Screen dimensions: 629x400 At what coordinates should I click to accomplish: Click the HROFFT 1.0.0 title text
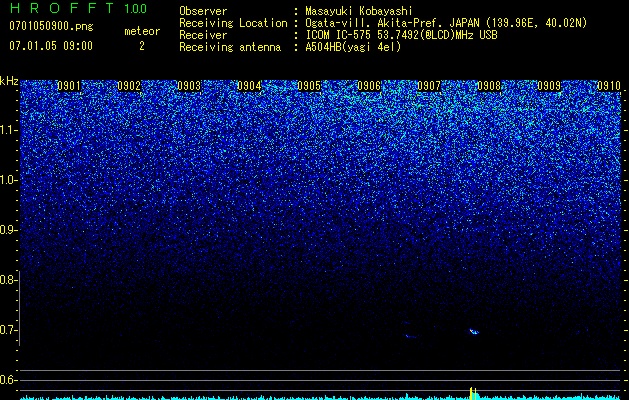79,8
